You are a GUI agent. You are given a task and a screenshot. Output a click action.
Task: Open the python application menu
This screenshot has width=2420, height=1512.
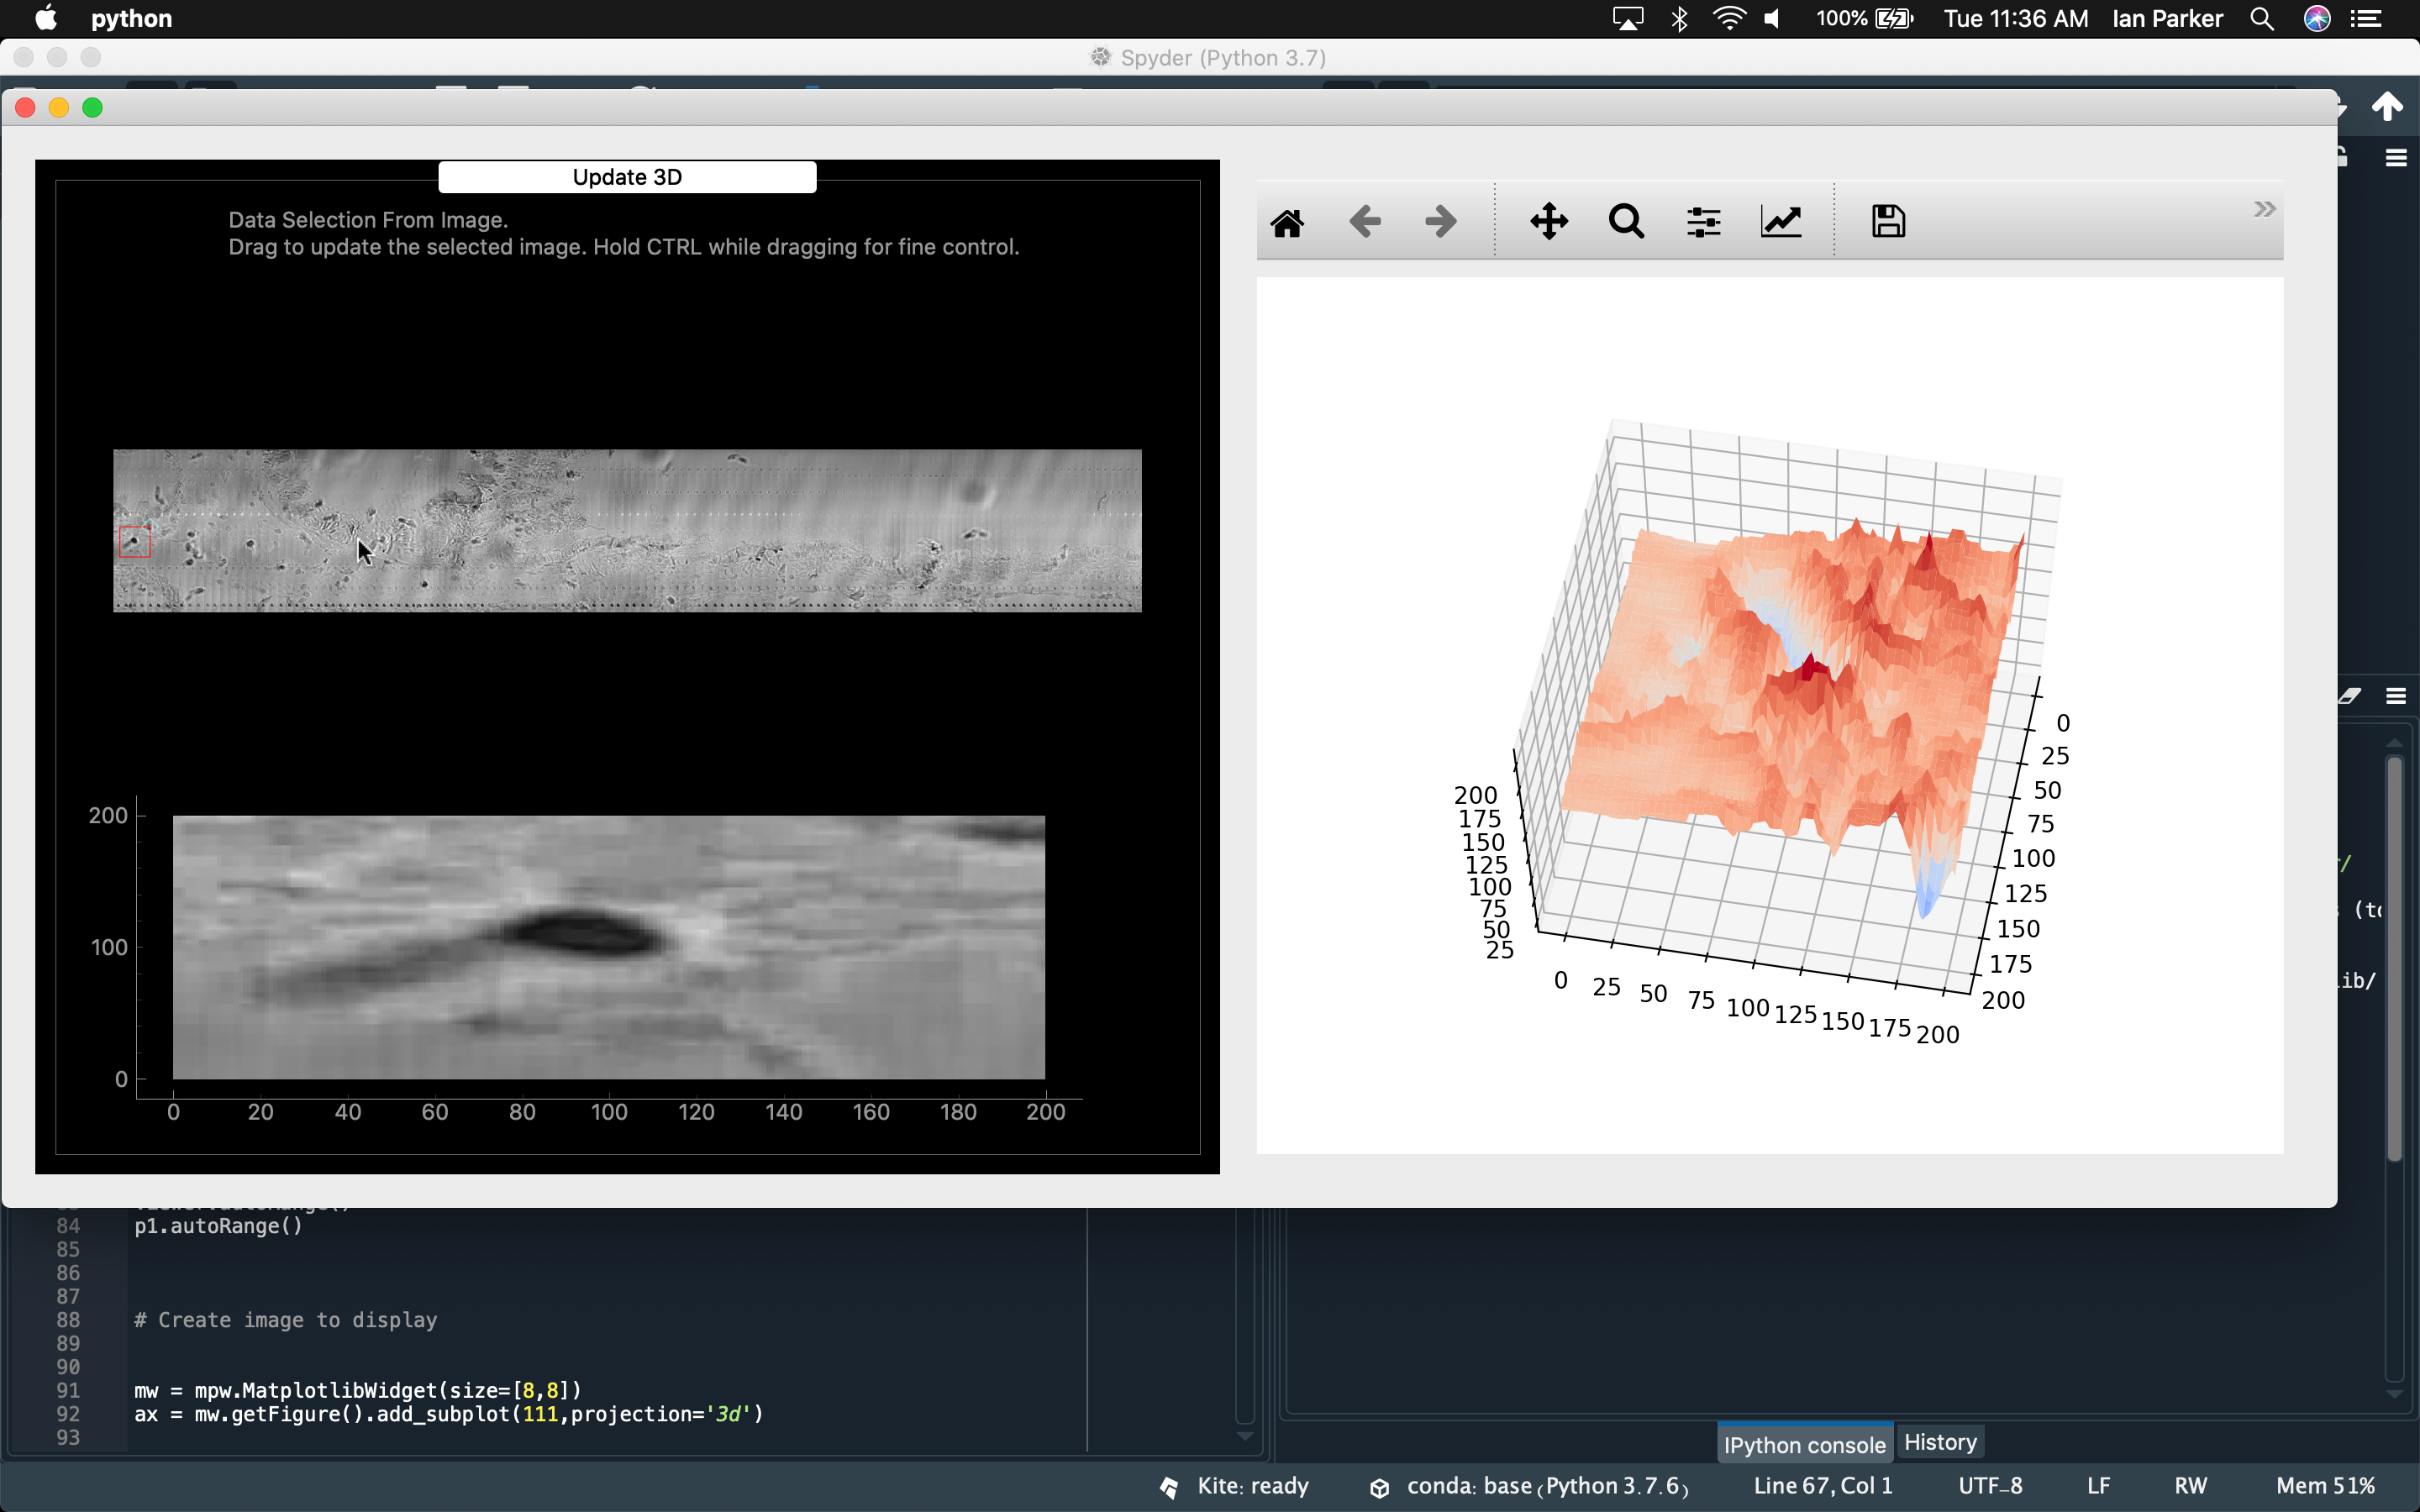point(131,18)
